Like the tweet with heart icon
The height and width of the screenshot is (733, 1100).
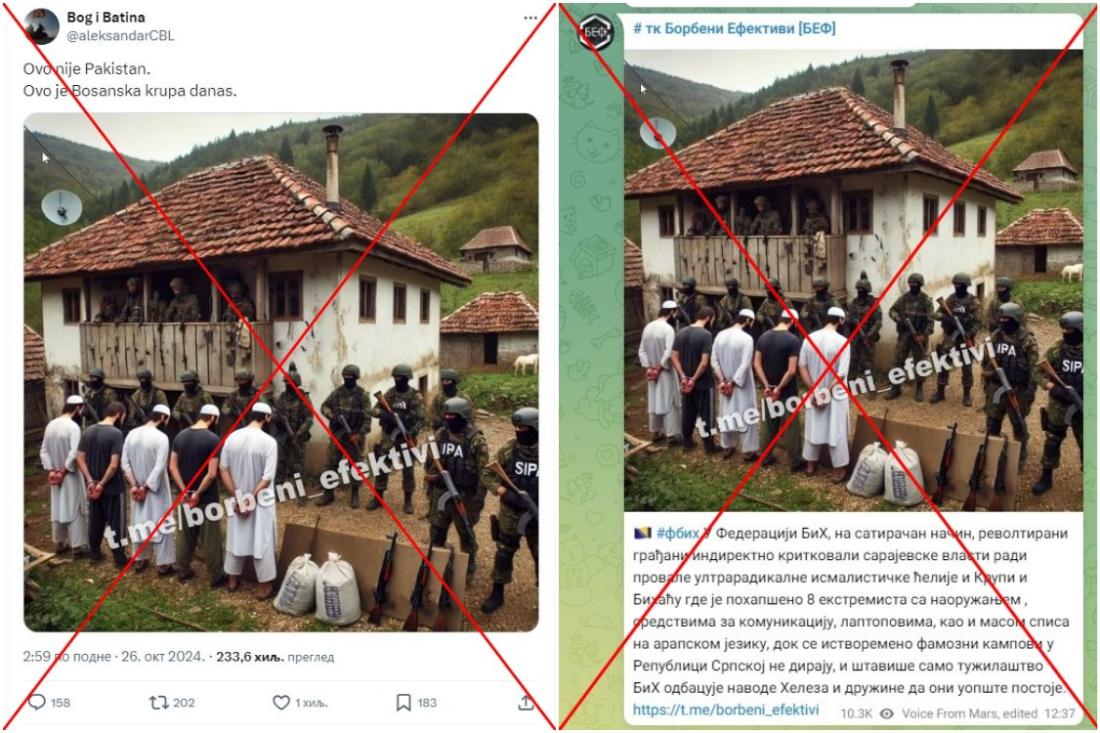point(281,702)
